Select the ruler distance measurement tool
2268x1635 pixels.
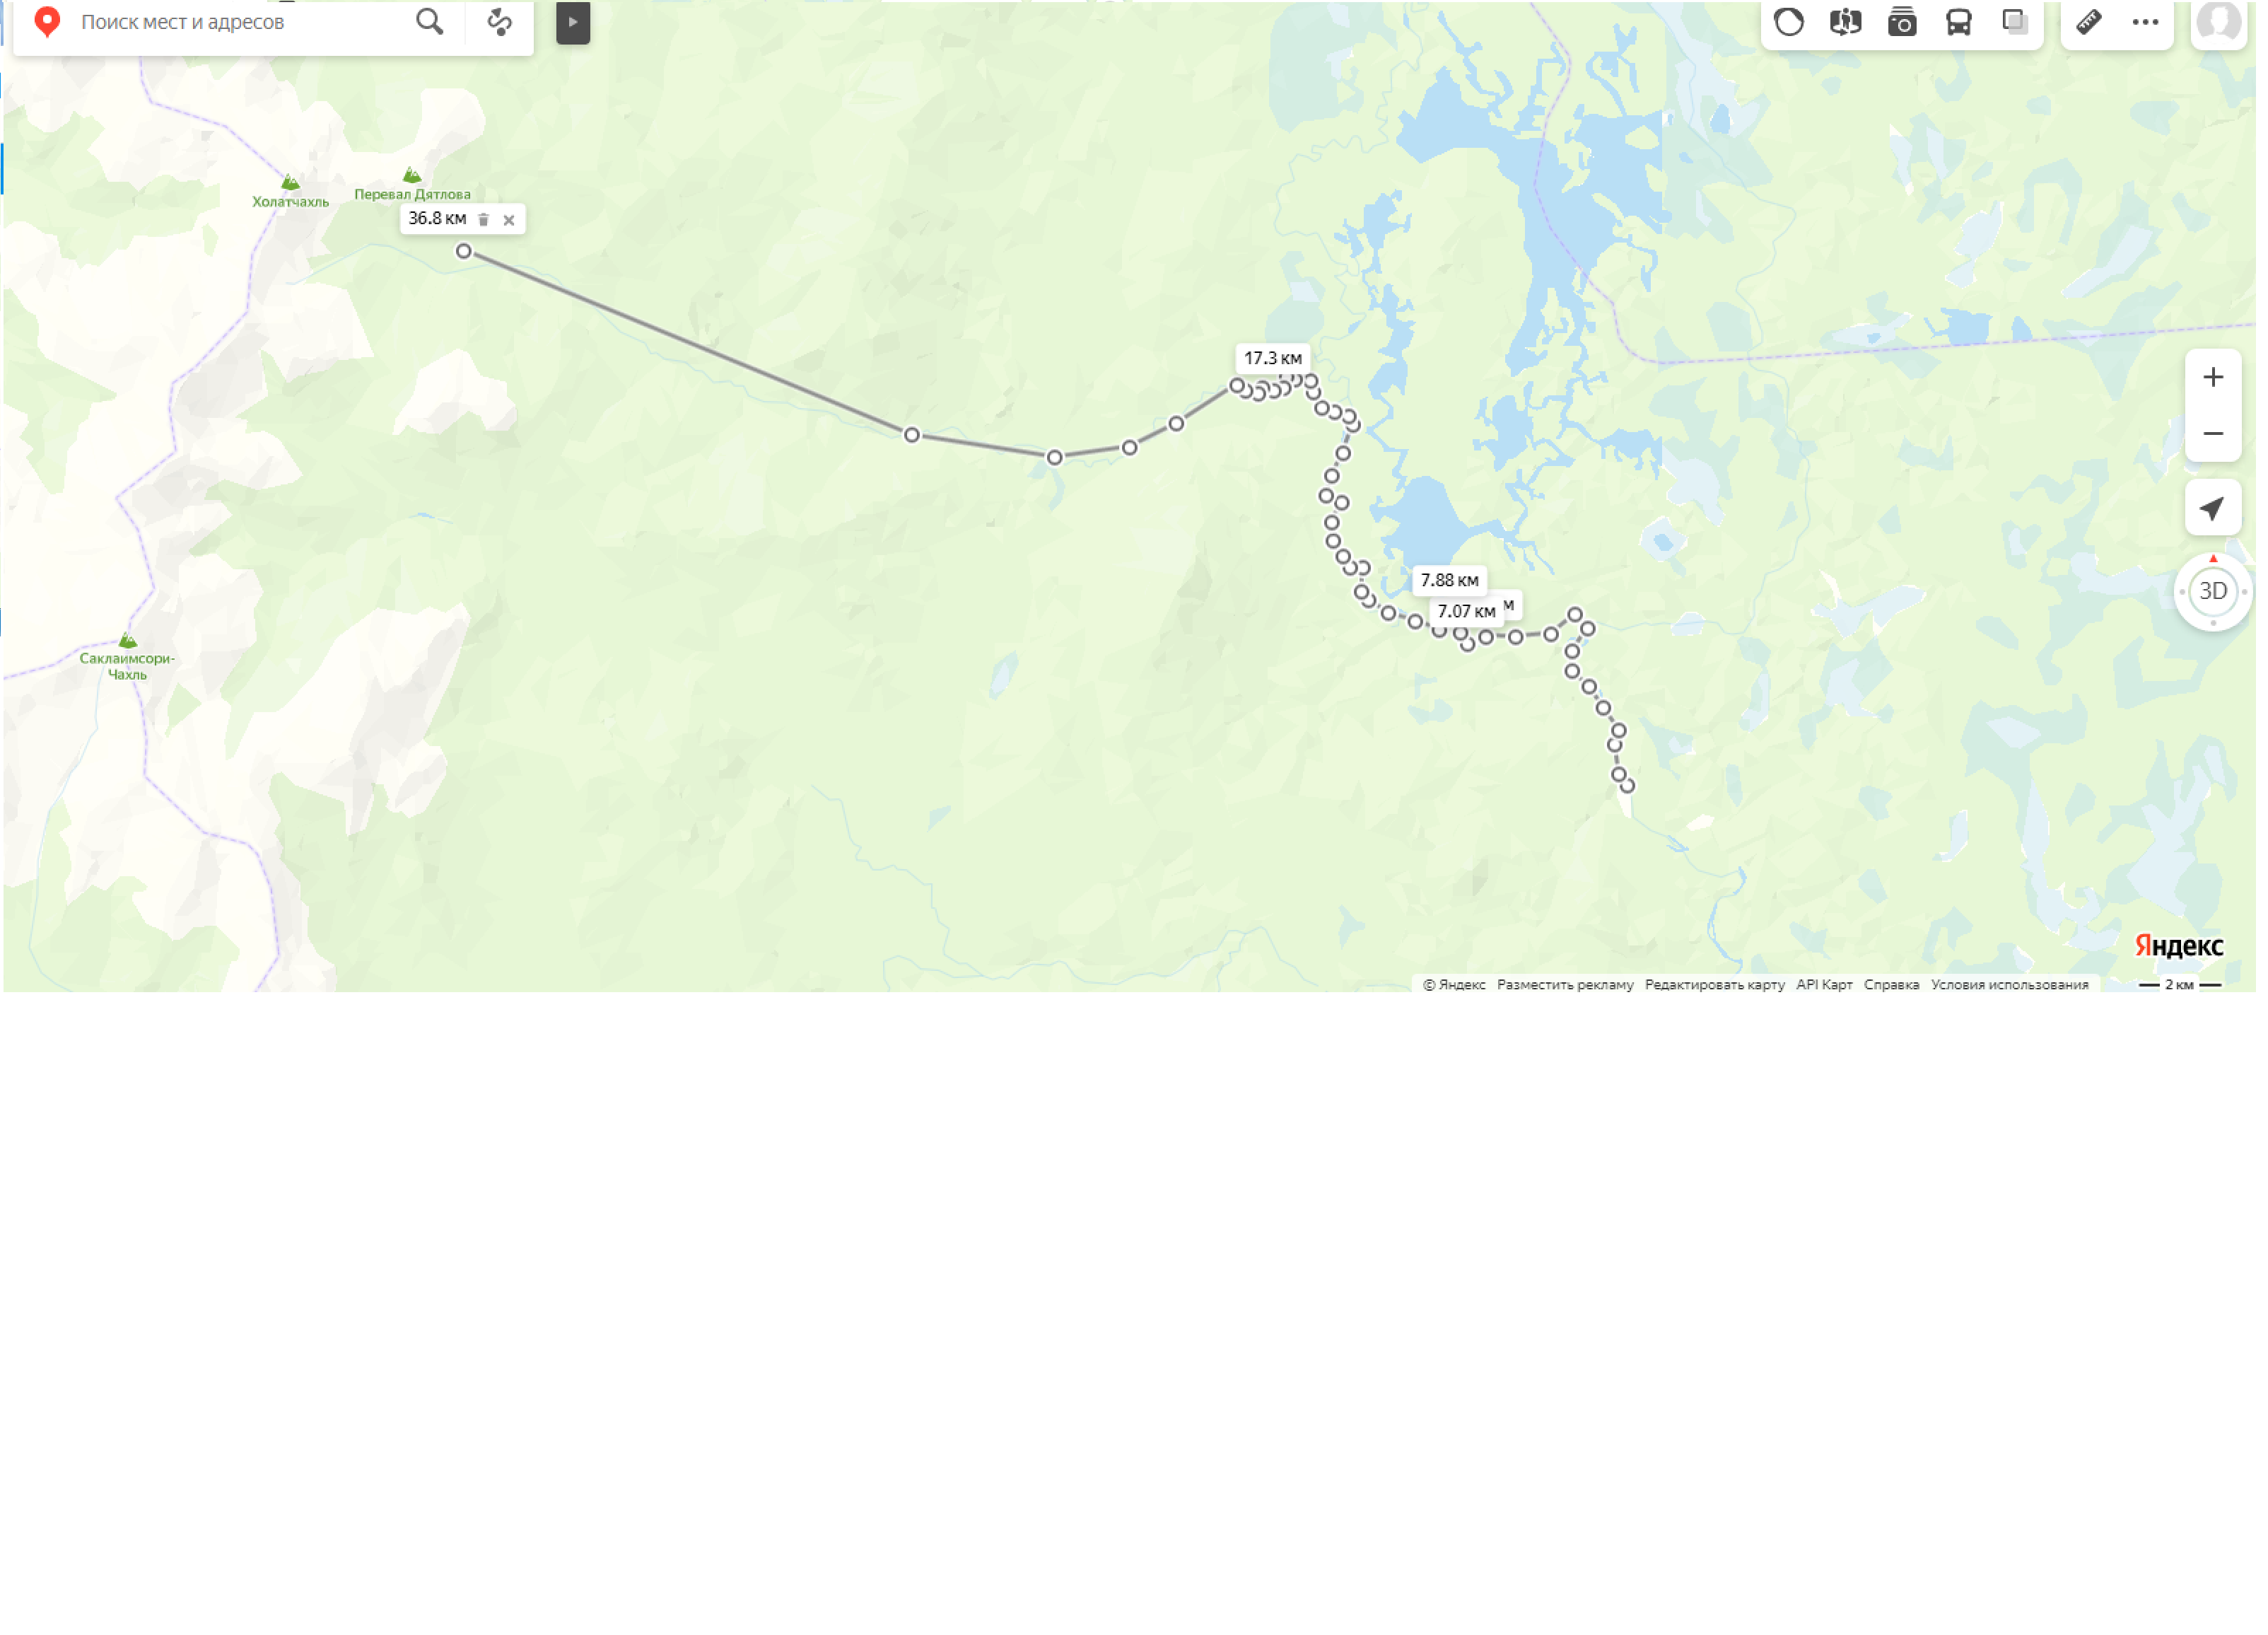[x=2090, y=21]
